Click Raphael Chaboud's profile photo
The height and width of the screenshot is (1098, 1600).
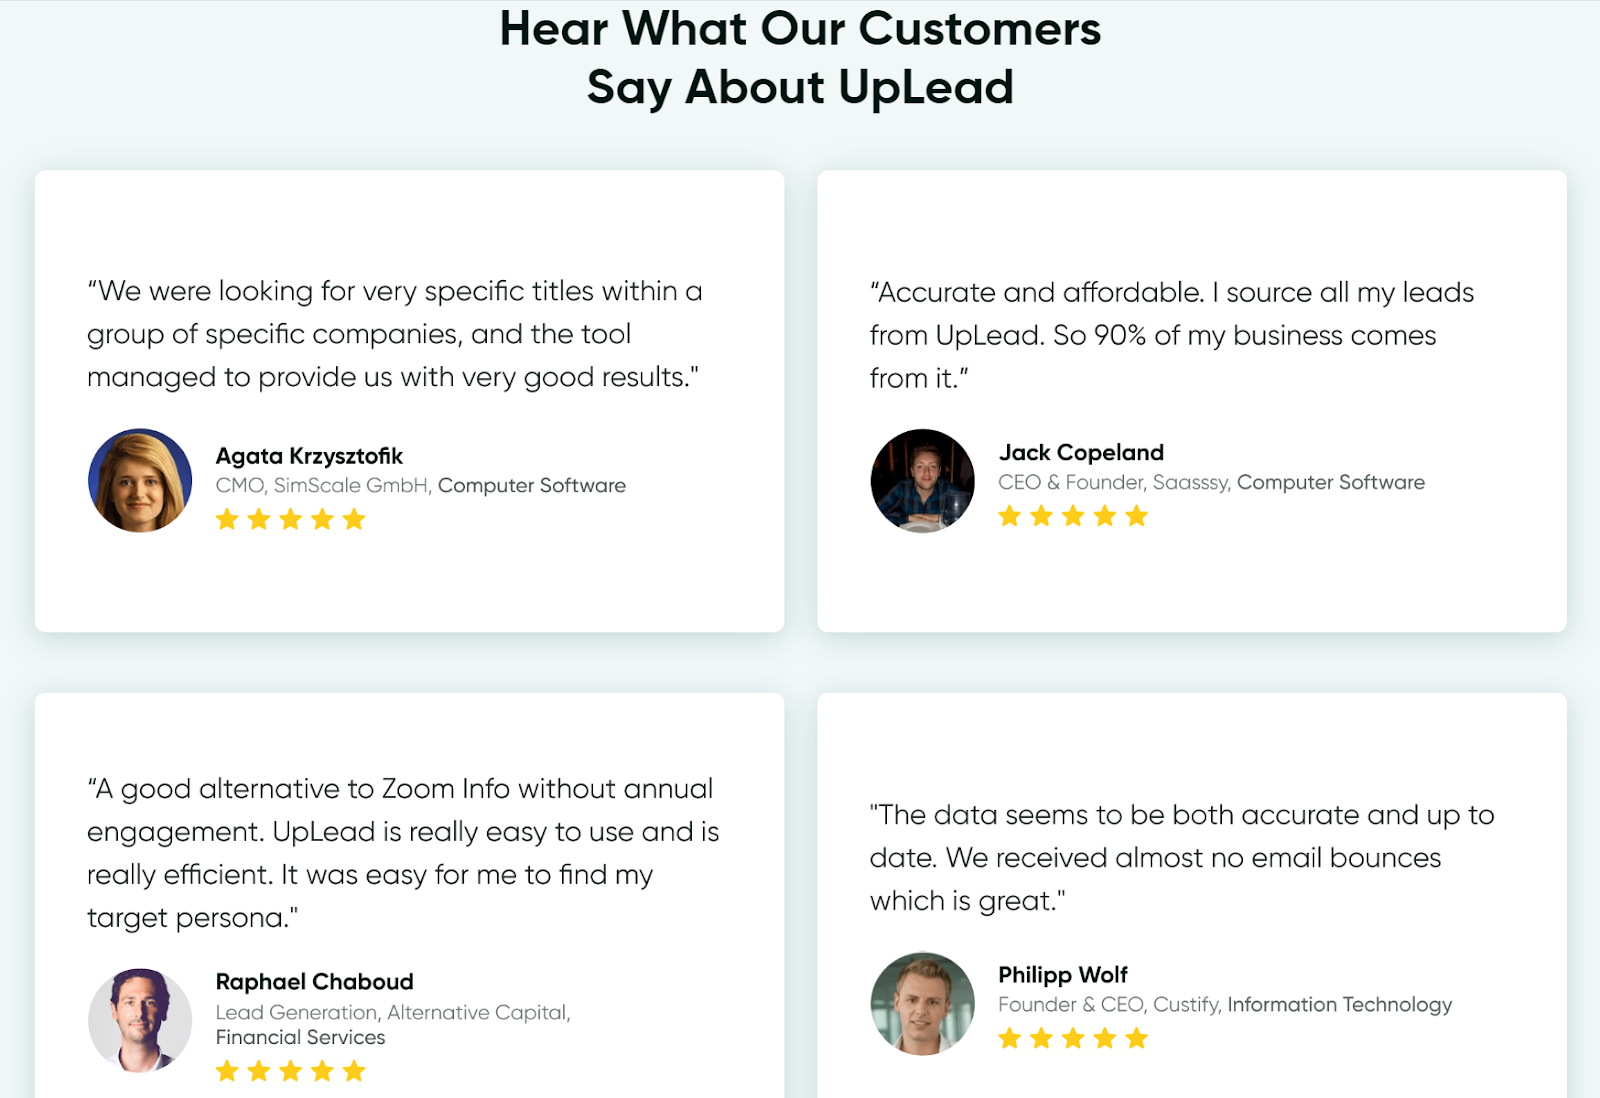(x=140, y=1020)
